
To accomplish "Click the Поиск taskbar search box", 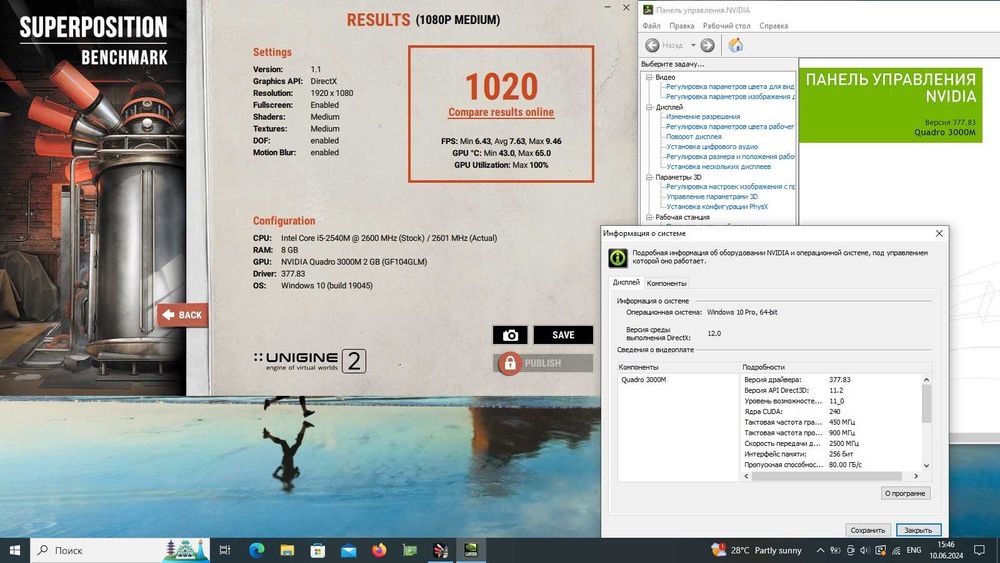I will pos(120,550).
